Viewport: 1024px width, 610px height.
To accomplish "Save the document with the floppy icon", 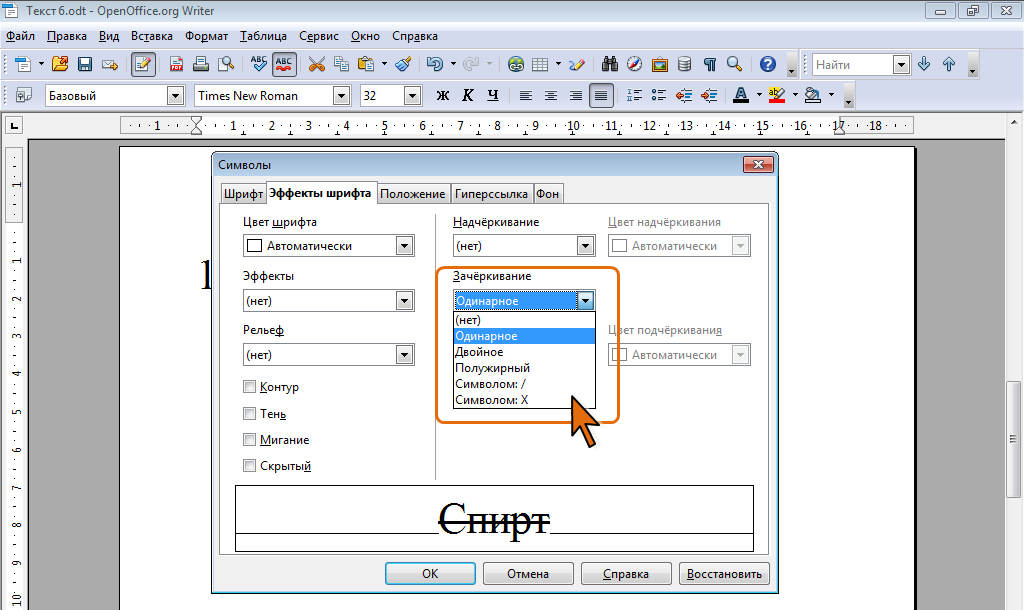I will click(85, 64).
